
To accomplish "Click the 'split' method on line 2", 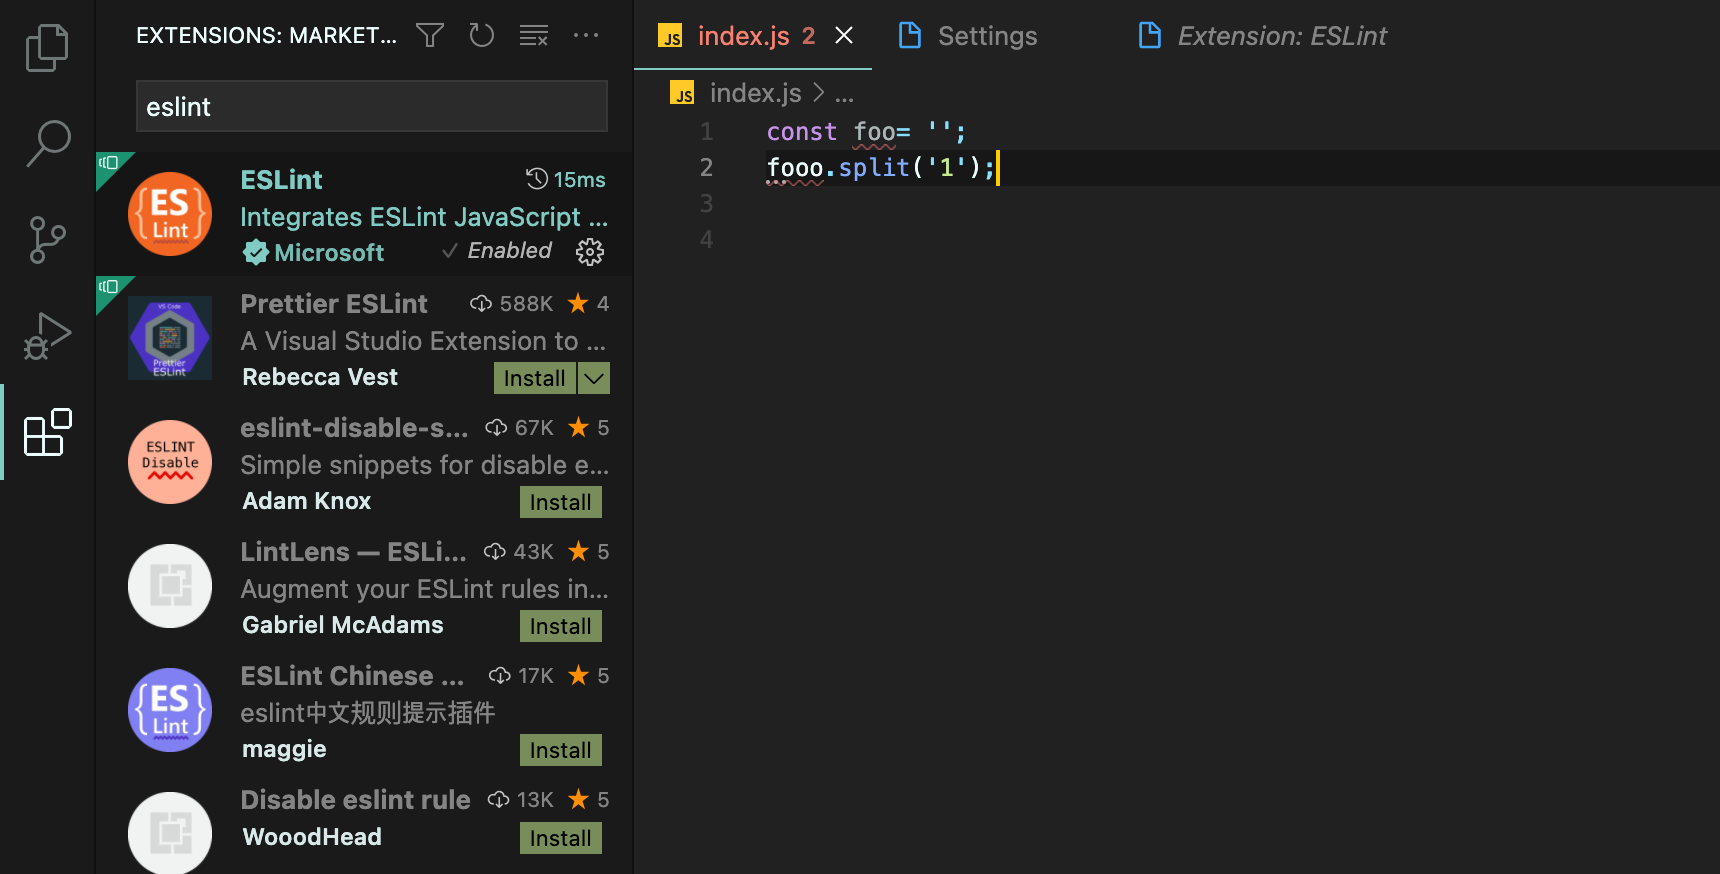I will [874, 167].
